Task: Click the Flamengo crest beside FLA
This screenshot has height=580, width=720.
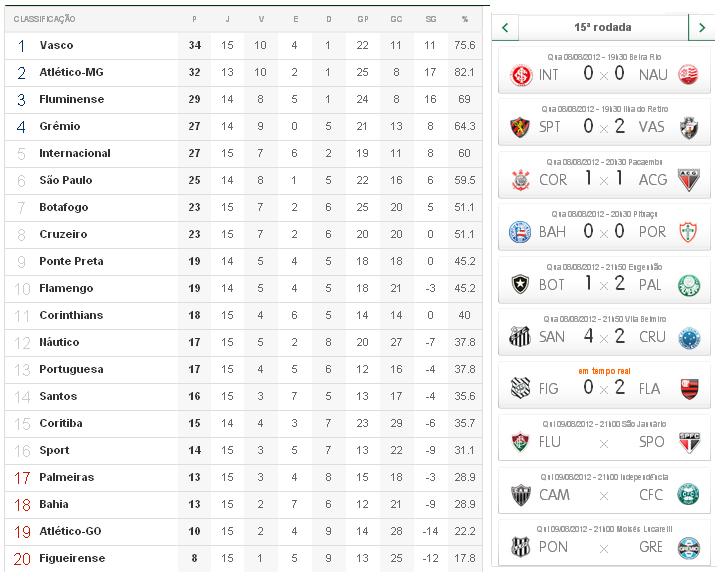Action: click(687, 389)
